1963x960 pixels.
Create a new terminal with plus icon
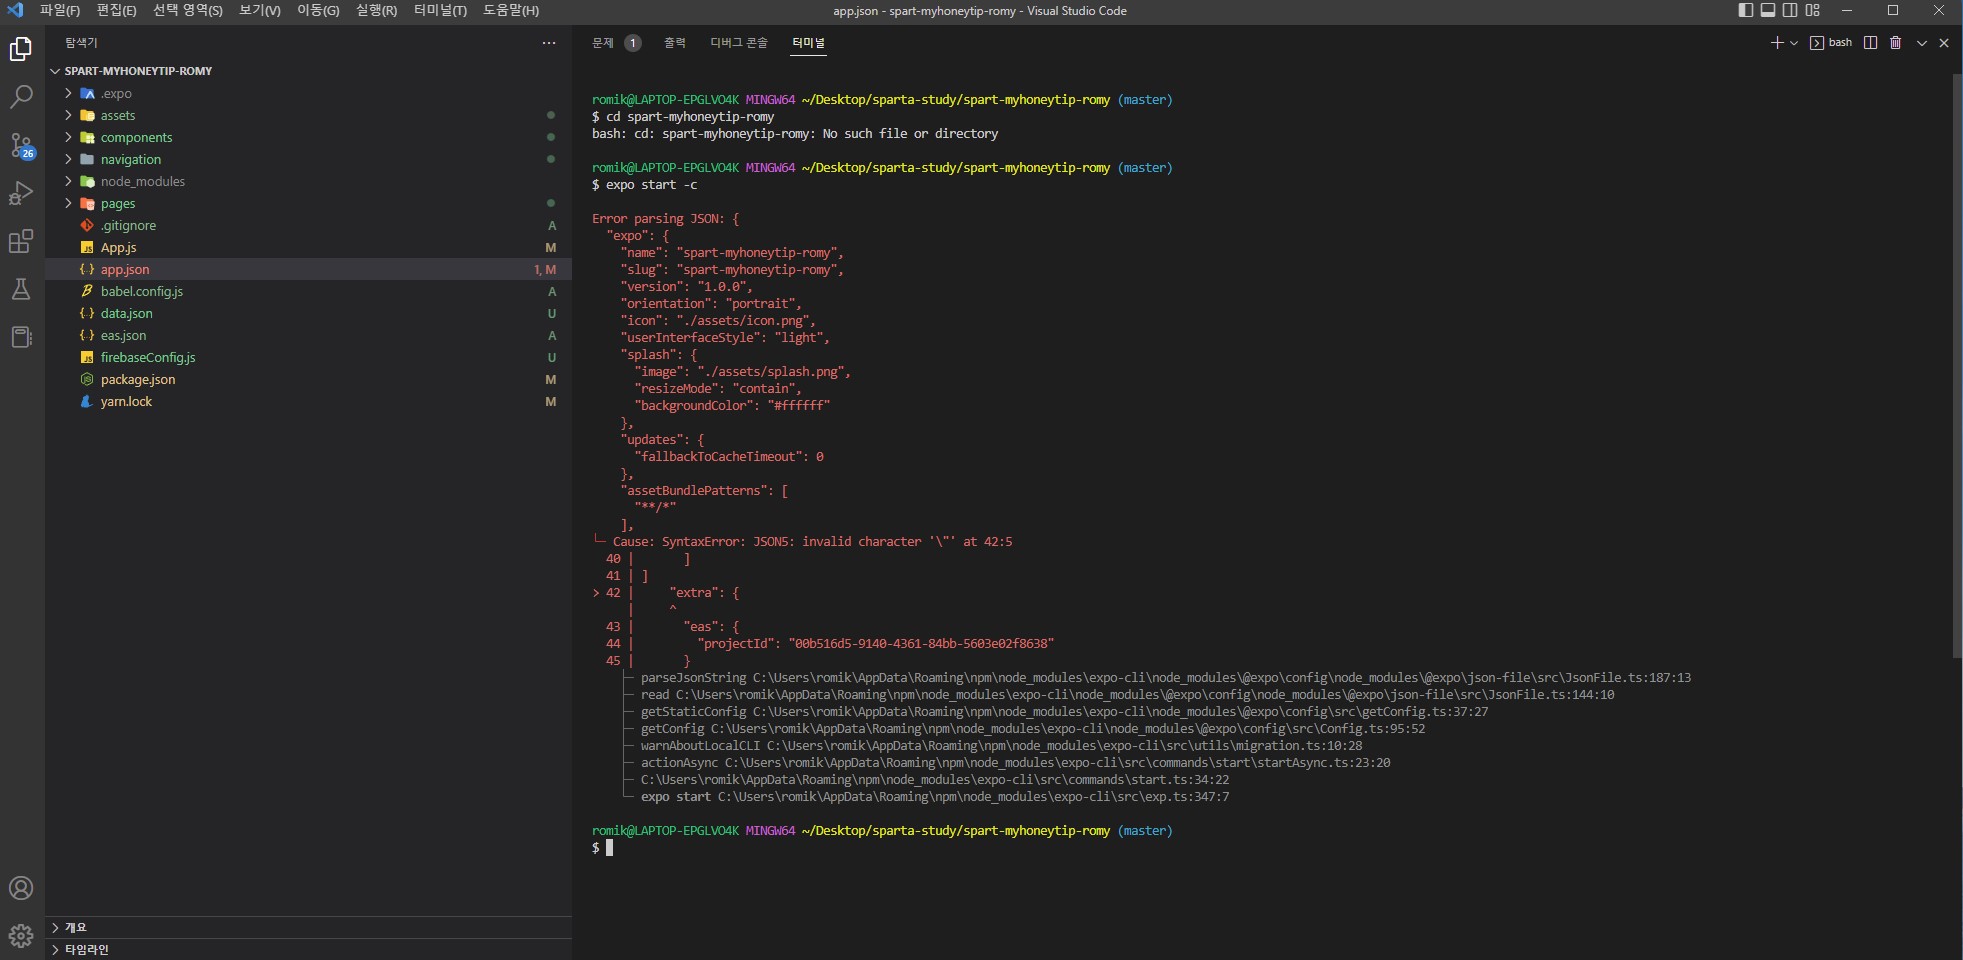click(x=1777, y=43)
